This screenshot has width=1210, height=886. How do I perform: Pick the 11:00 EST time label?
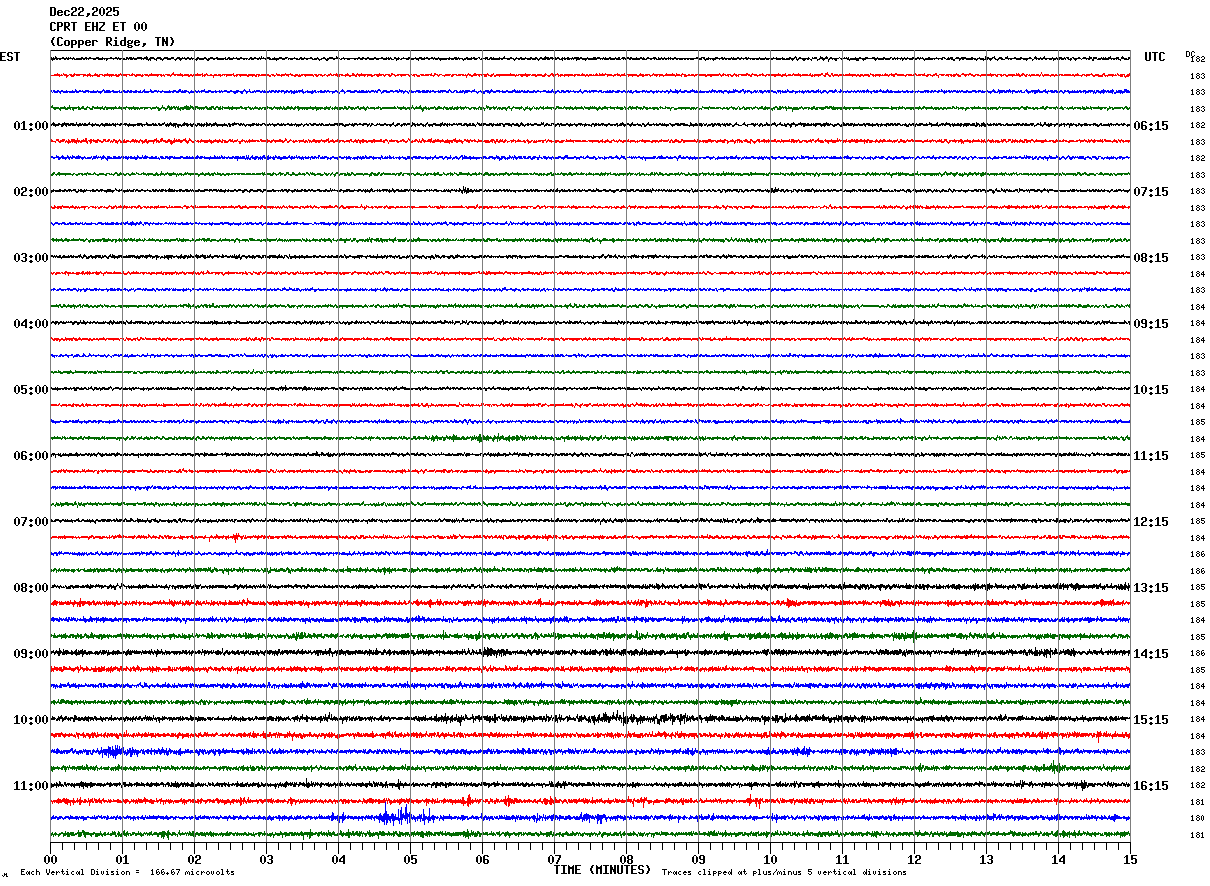tap(30, 786)
